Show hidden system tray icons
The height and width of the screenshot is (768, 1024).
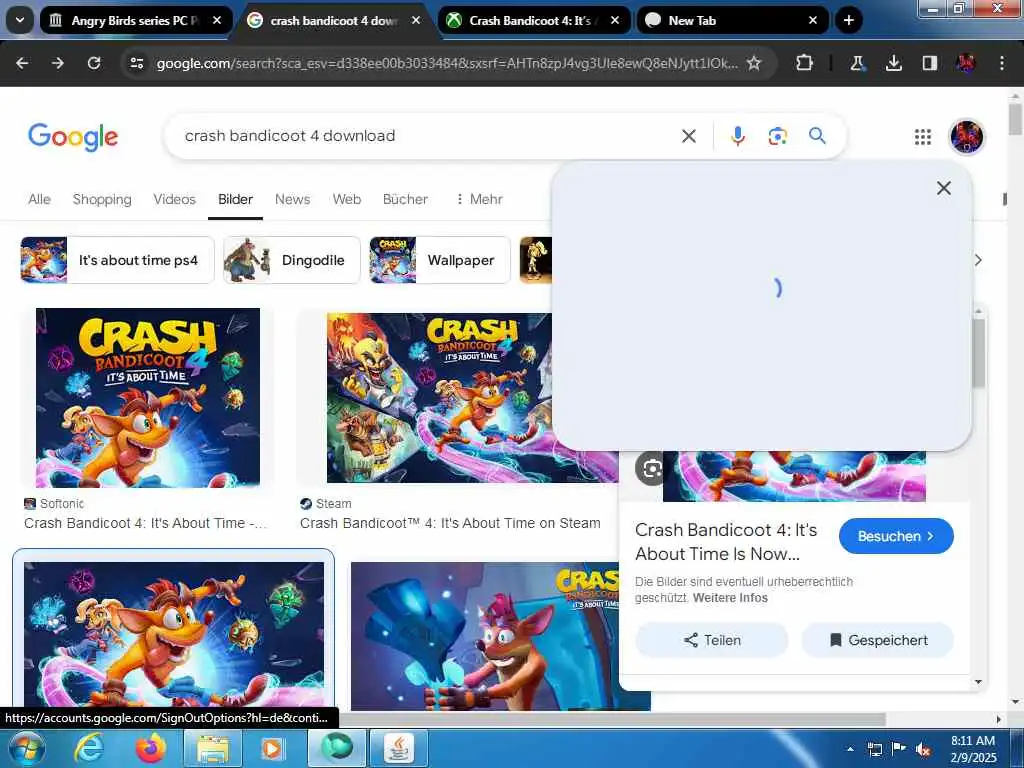850,748
